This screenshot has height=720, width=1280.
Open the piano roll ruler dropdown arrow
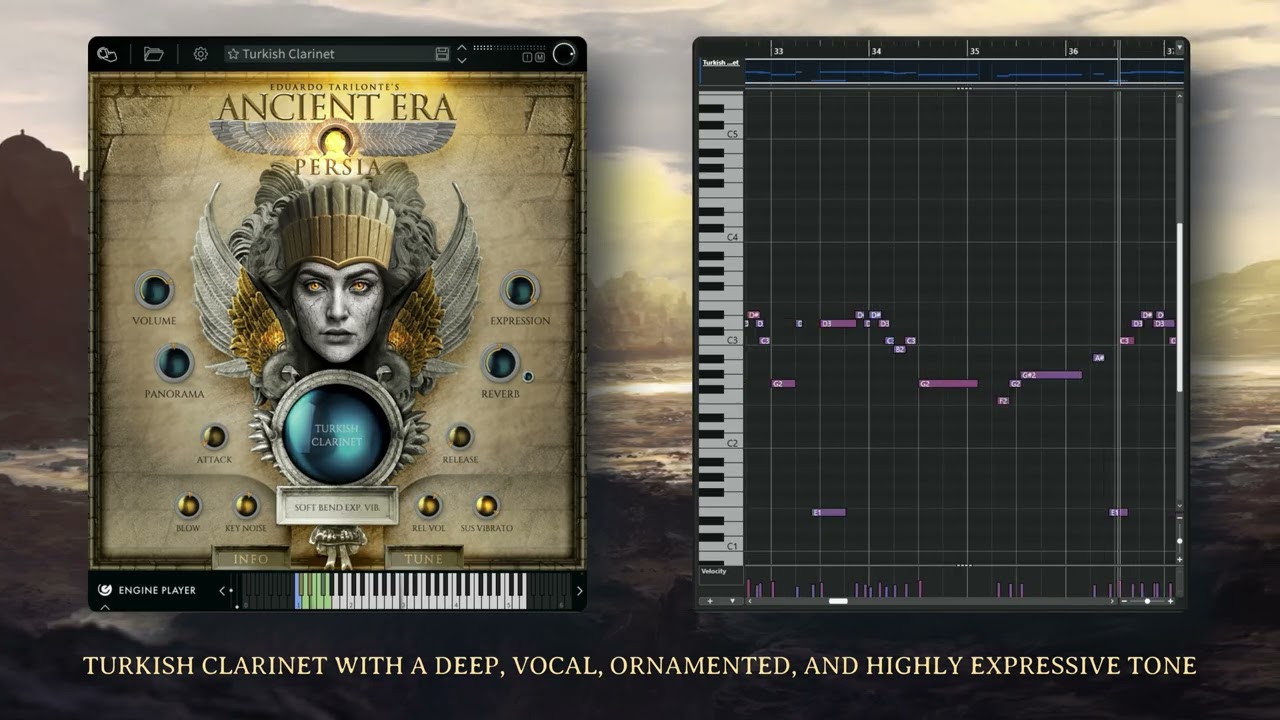[1180, 47]
